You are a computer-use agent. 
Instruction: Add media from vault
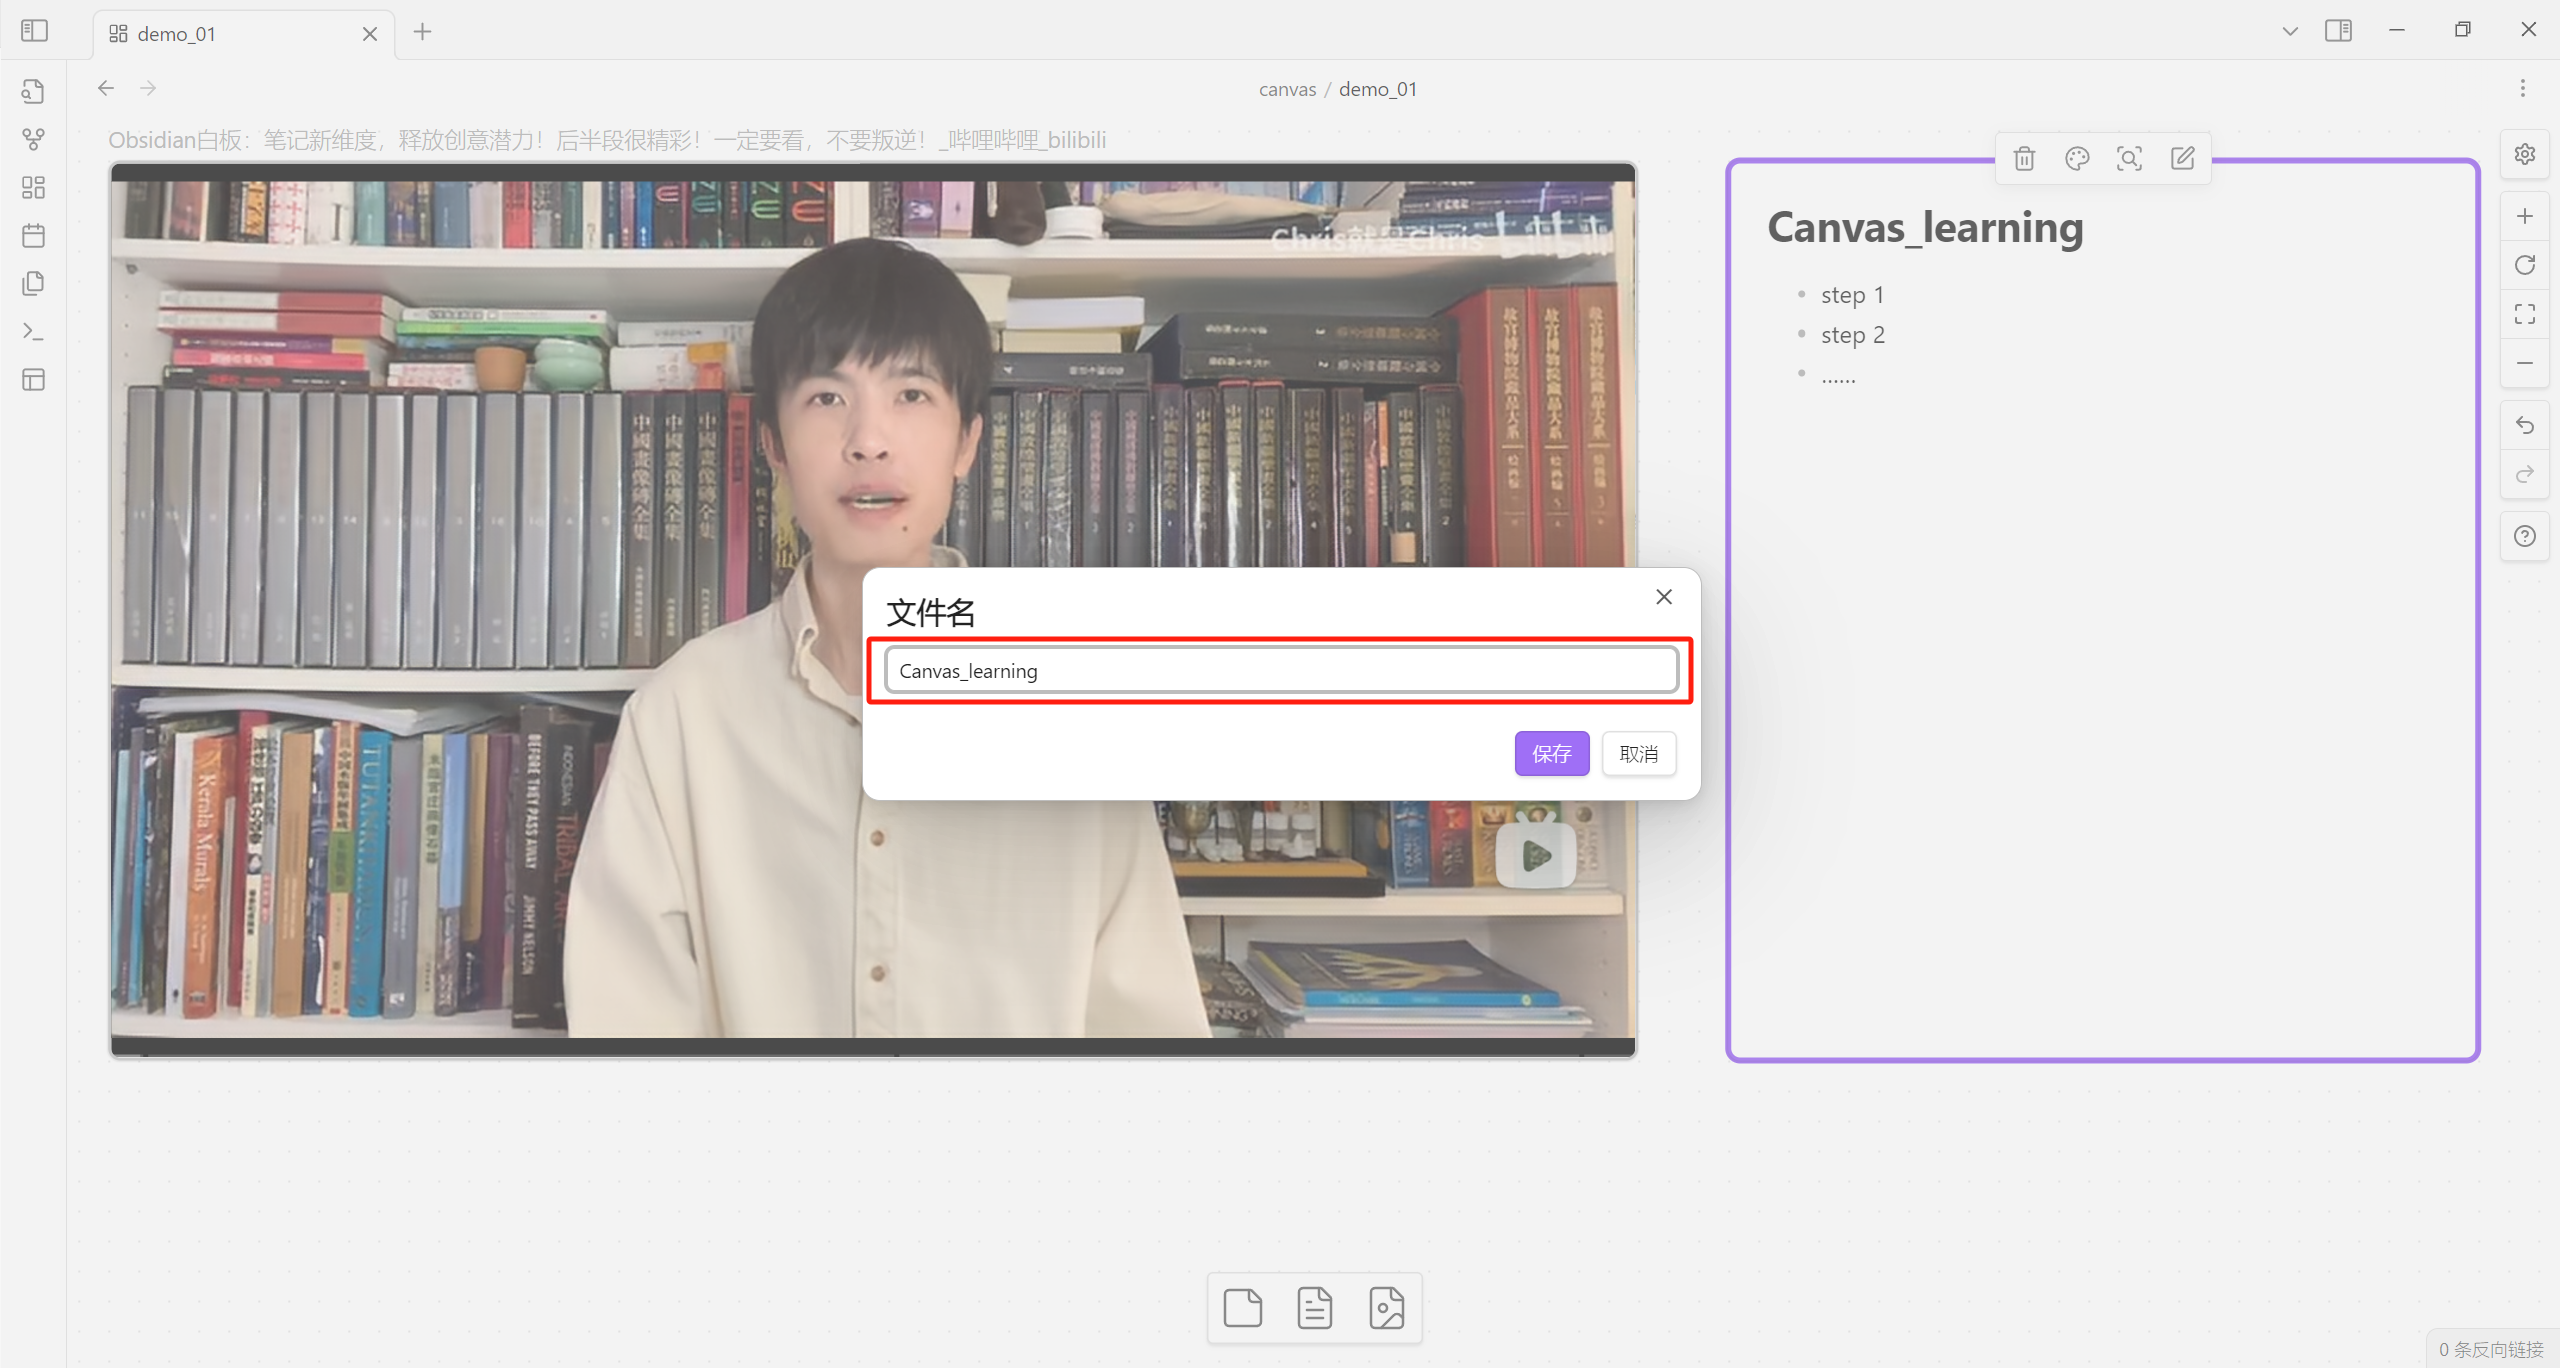(x=1386, y=1308)
